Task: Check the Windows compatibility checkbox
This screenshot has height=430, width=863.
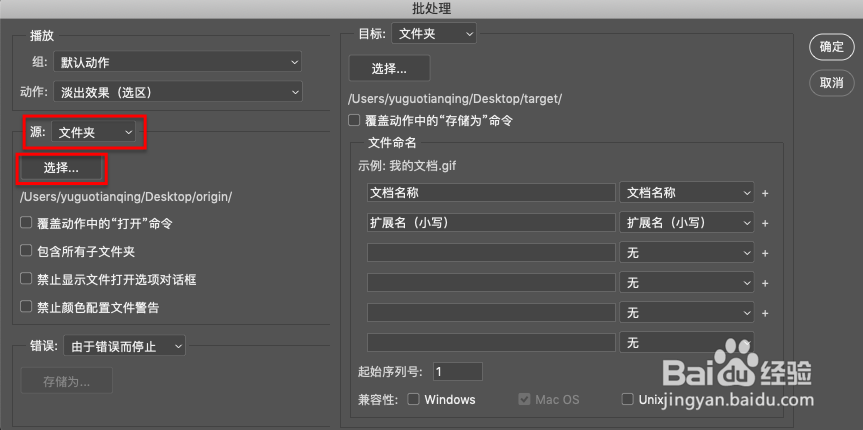Action: (x=413, y=399)
